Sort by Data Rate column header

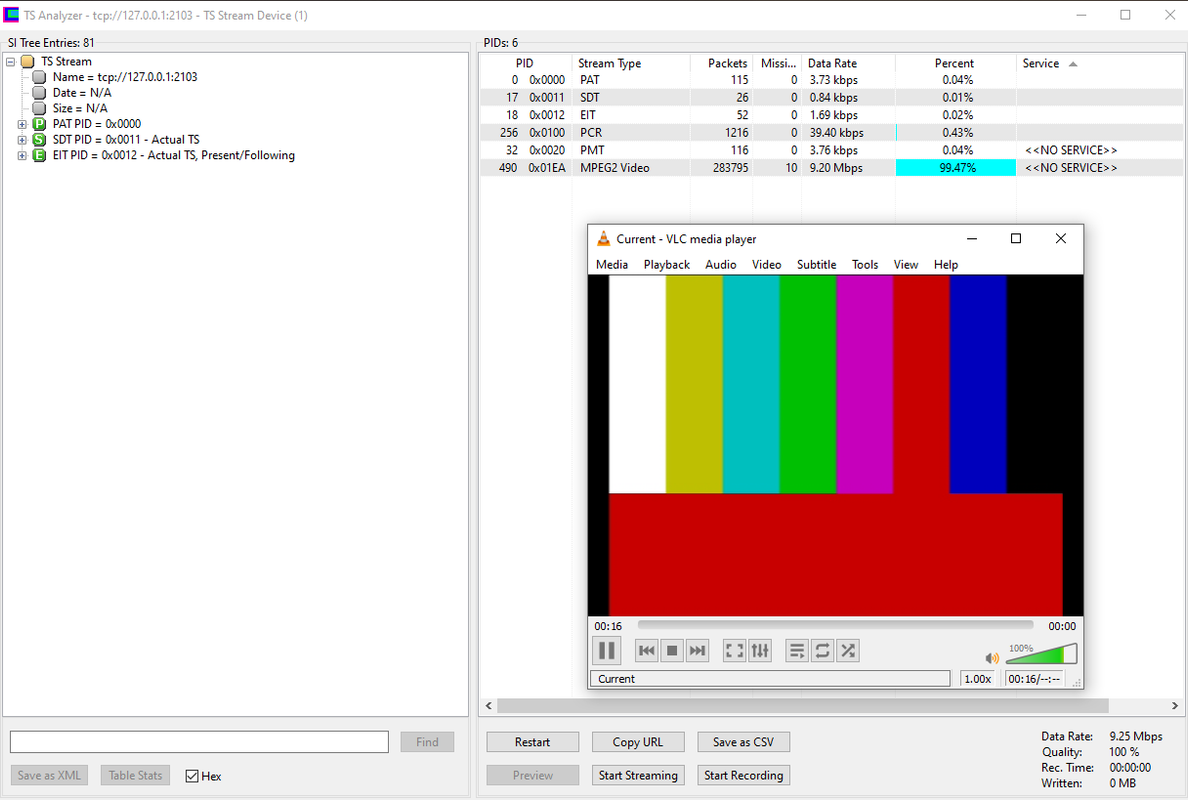(849, 63)
